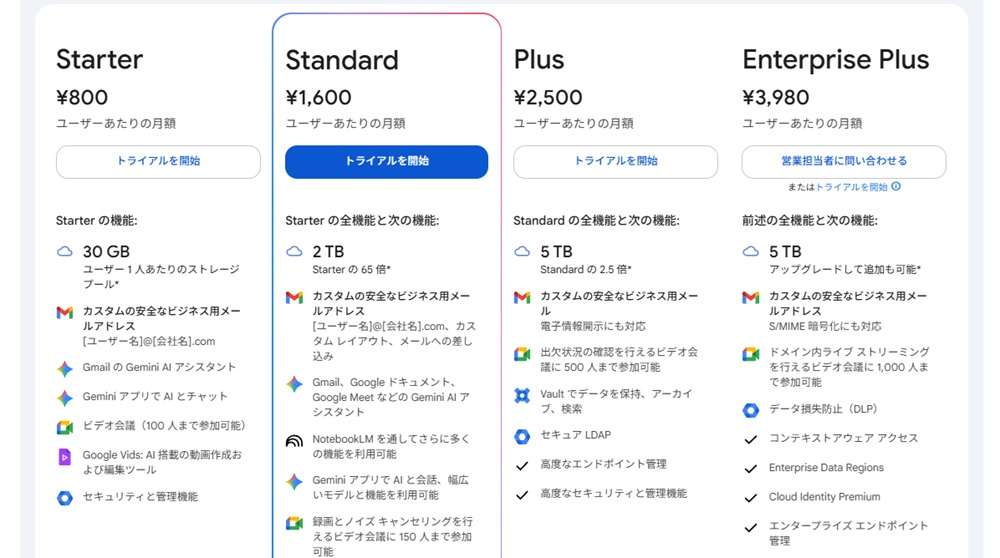Start the Starter plan trial

(x=158, y=162)
